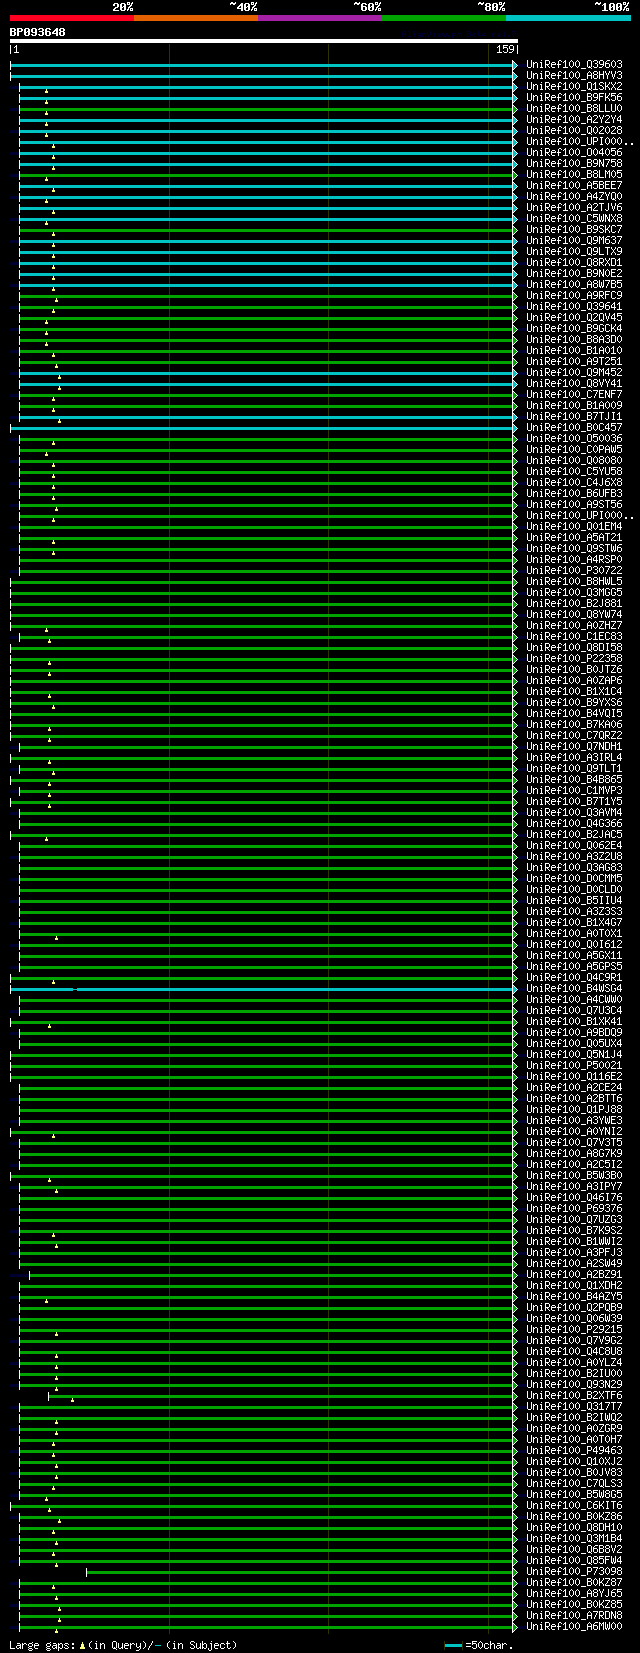The width and height of the screenshot is (640, 1653).
Task: Click the cyan ~100% identity legend bar
Action: 568,17
